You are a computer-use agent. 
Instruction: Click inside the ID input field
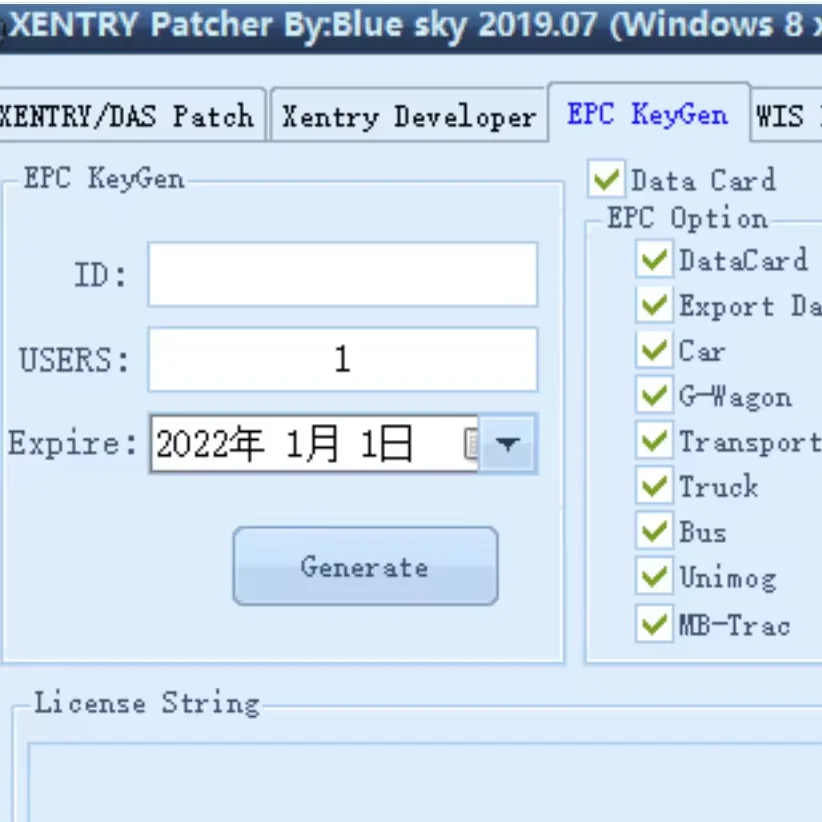(x=342, y=272)
